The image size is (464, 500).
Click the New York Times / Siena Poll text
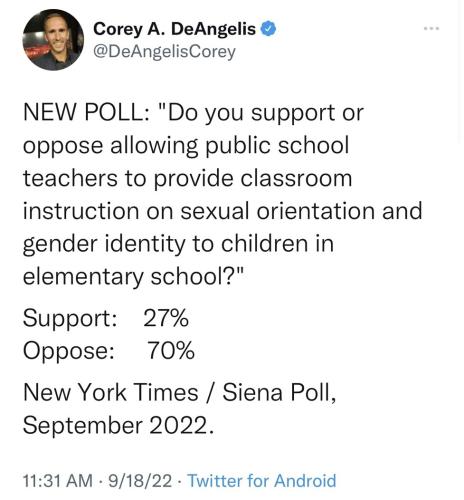(179, 392)
